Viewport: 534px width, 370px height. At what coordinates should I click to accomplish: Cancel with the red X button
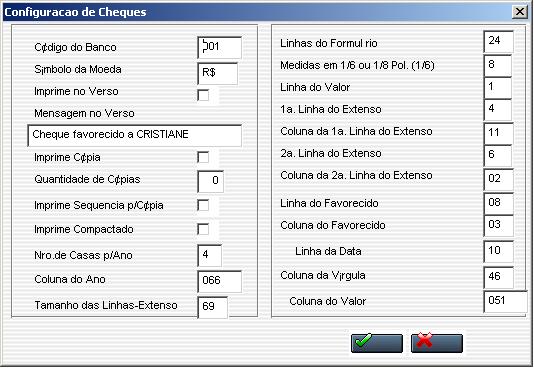(x=437, y=343)
